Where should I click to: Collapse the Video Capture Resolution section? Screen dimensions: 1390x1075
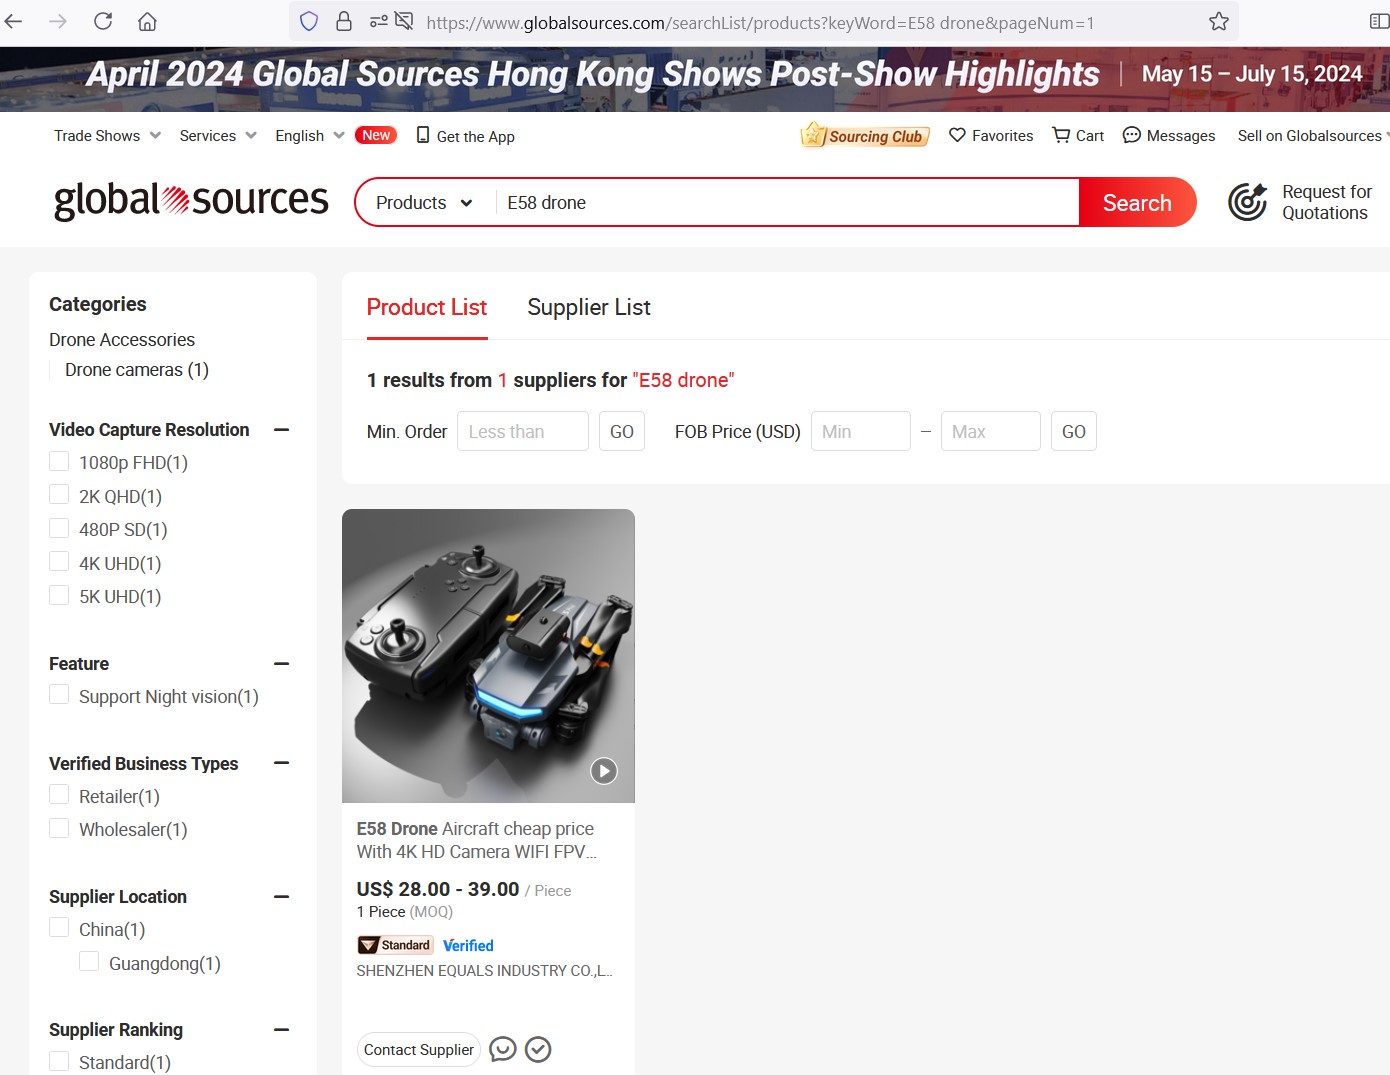[282, 430]
